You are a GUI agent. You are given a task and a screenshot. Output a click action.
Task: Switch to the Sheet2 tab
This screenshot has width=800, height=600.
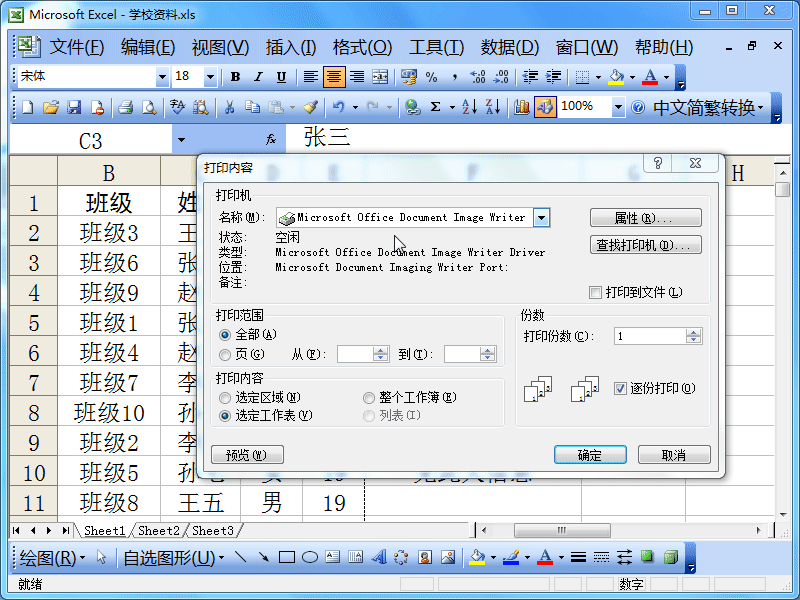pos(159,531)
